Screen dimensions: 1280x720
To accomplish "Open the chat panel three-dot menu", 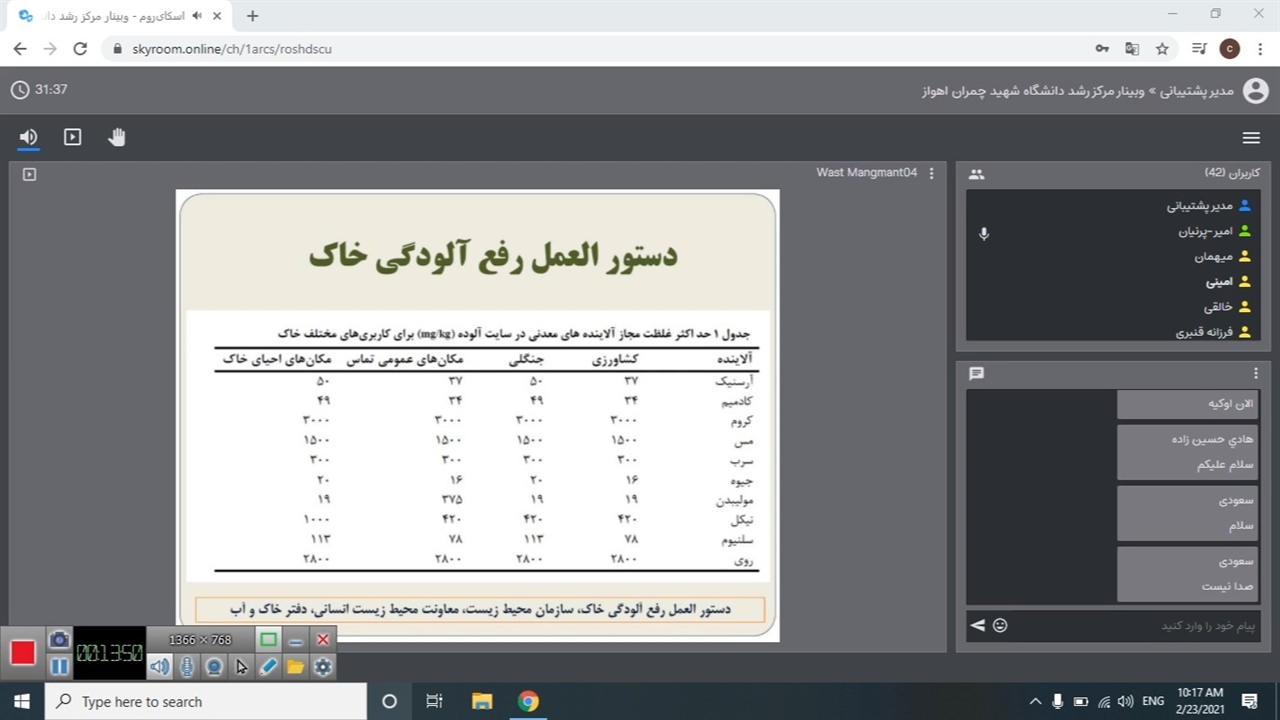I will click(1256, 373).
